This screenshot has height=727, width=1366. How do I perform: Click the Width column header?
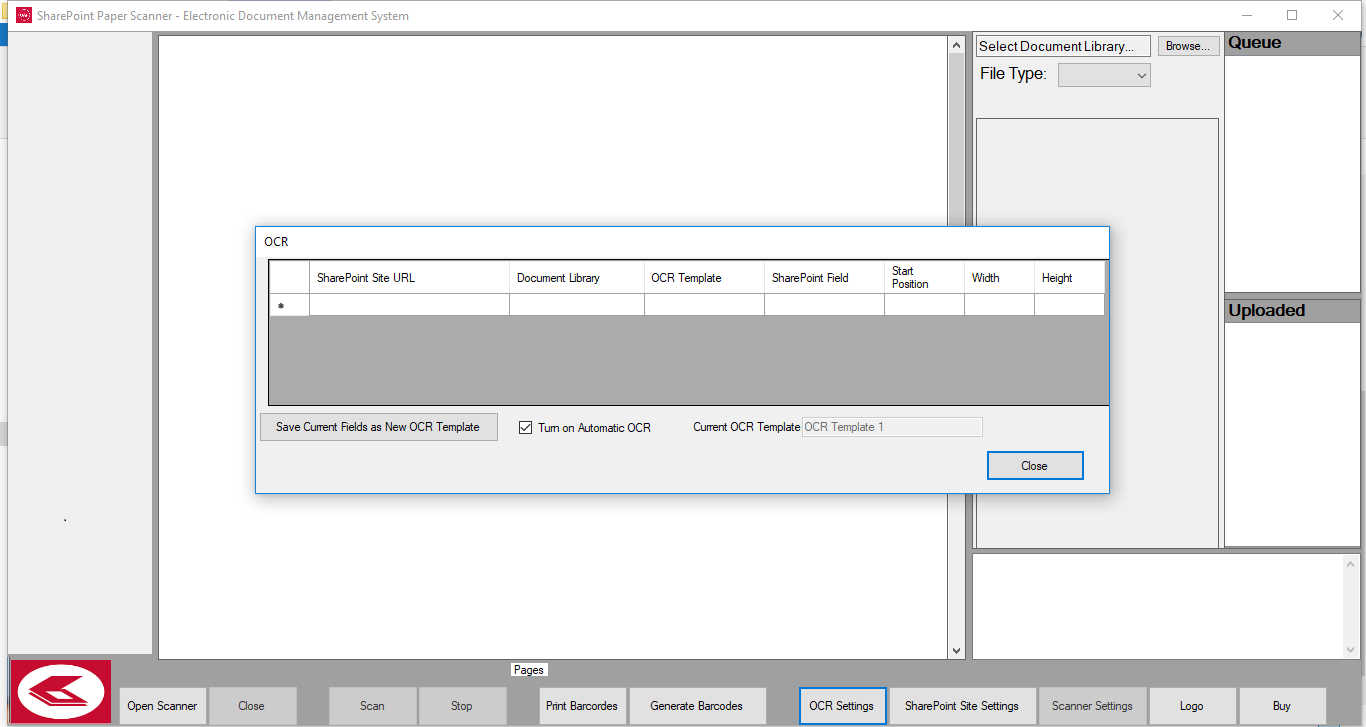point(999,278)
